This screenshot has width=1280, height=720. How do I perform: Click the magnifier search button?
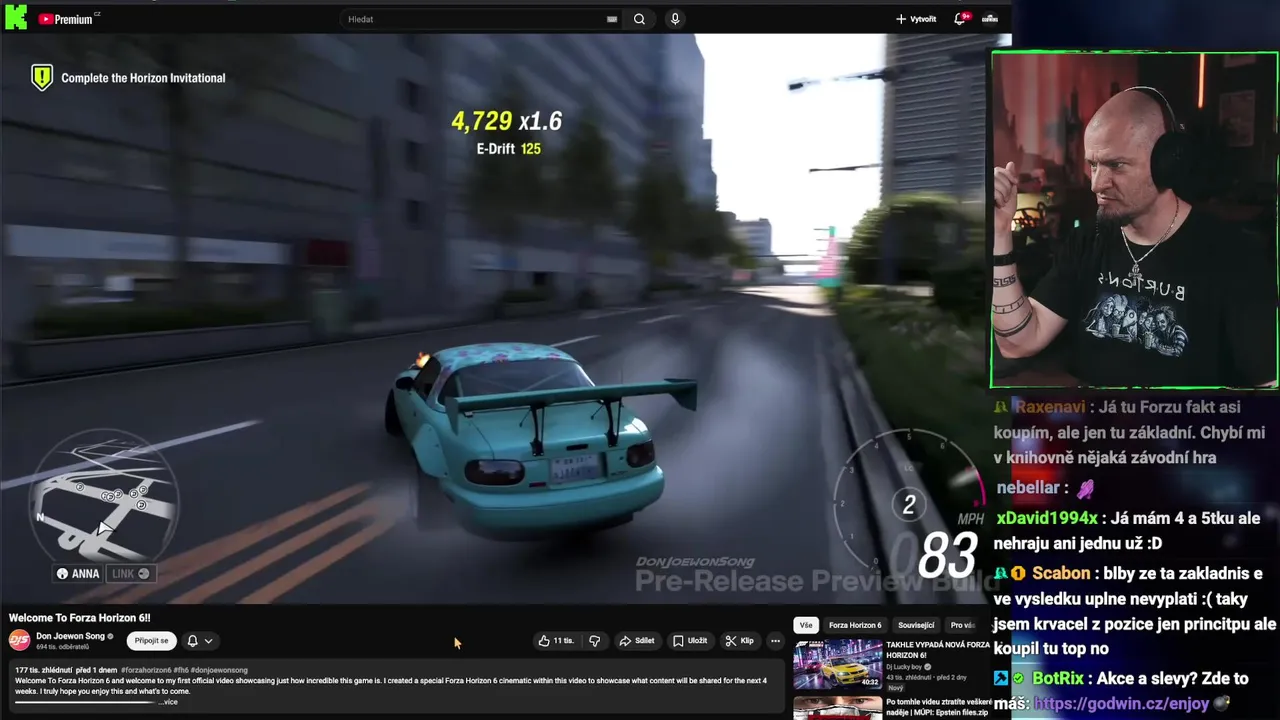[x=639, y=19]
